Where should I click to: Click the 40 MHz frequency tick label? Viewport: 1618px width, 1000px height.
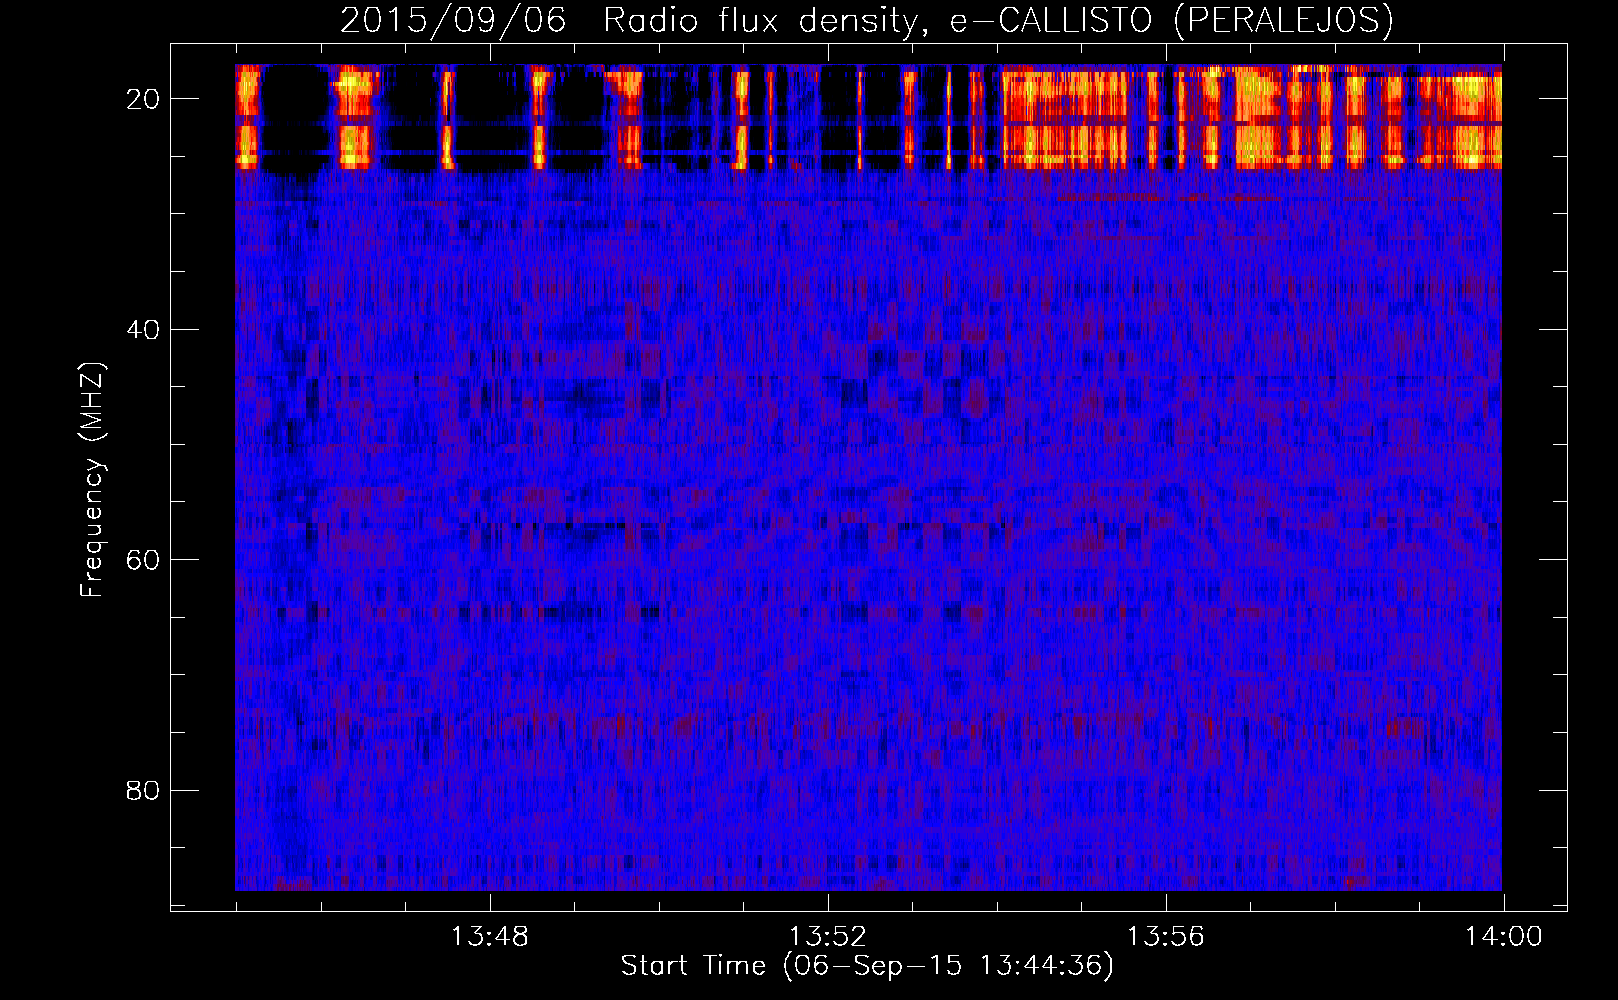144,329
